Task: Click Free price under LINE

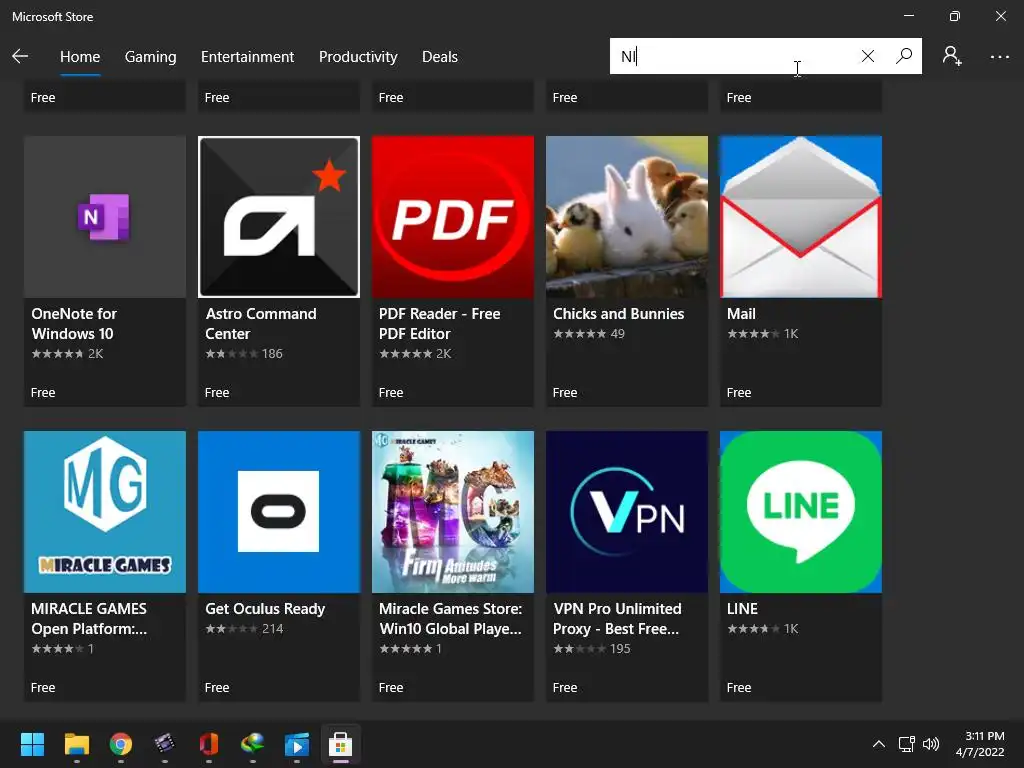Action: click(x=739, y=688)
